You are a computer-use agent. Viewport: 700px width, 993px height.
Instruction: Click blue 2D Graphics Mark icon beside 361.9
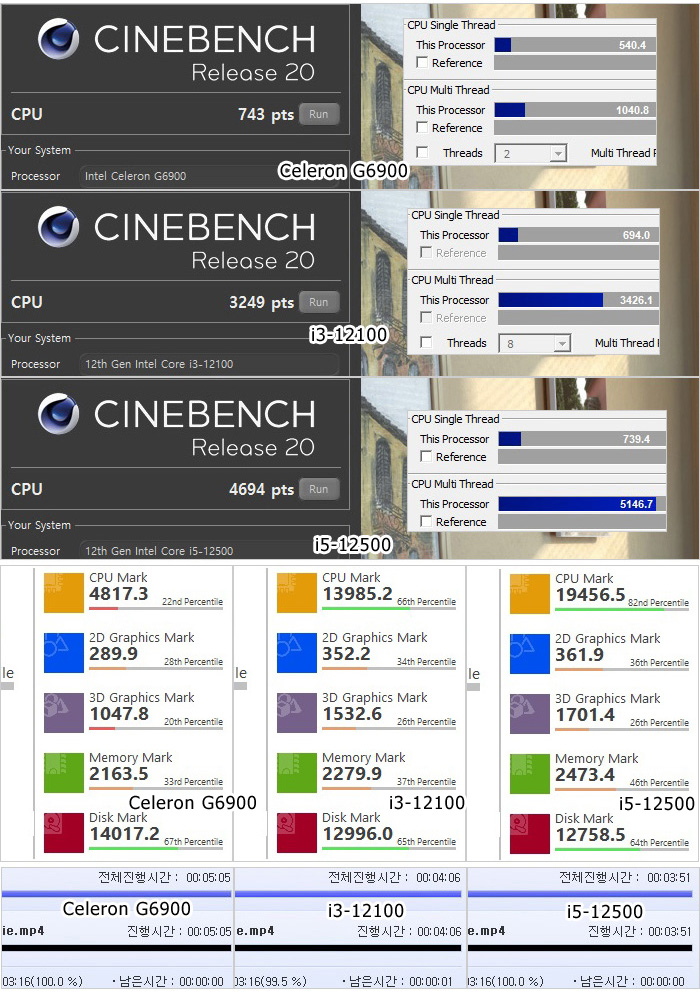point(530,654)
